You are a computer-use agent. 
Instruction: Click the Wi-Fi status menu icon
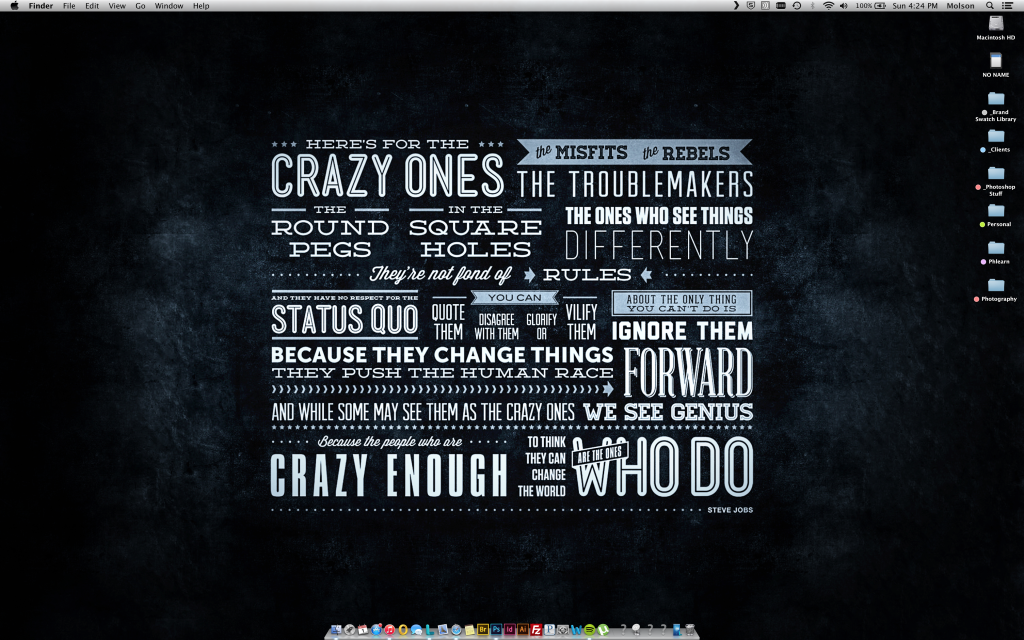tap(828, 6)
